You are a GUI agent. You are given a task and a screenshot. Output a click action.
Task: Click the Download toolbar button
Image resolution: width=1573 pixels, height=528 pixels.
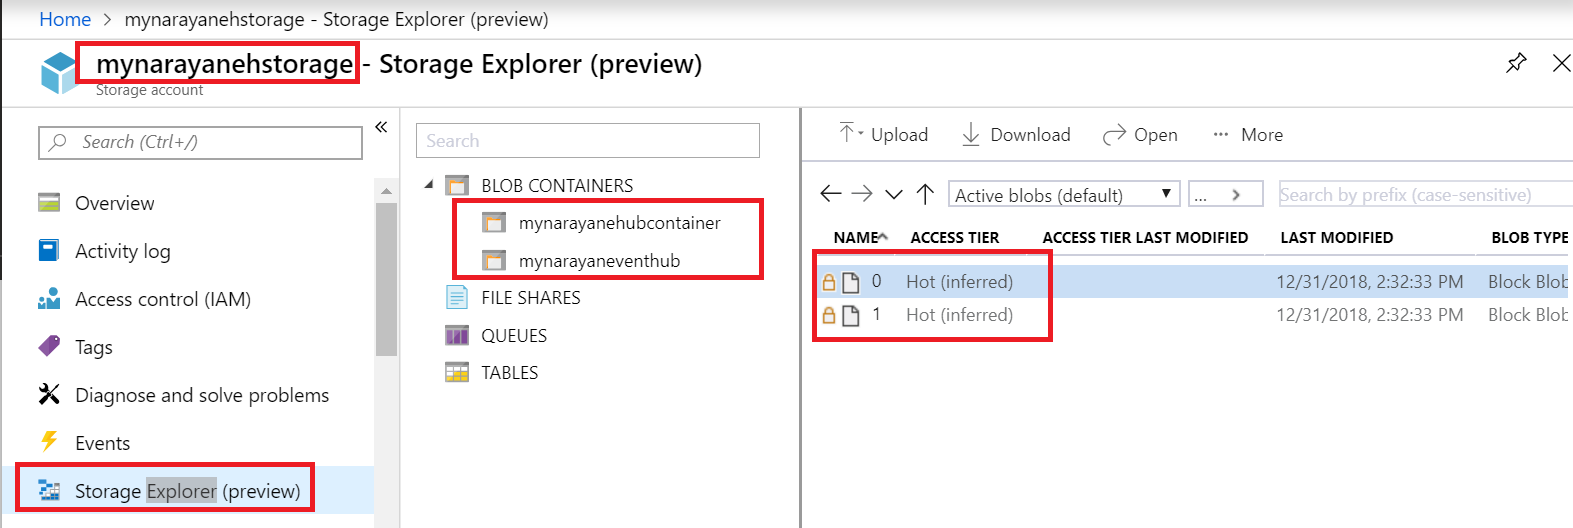1016,134
